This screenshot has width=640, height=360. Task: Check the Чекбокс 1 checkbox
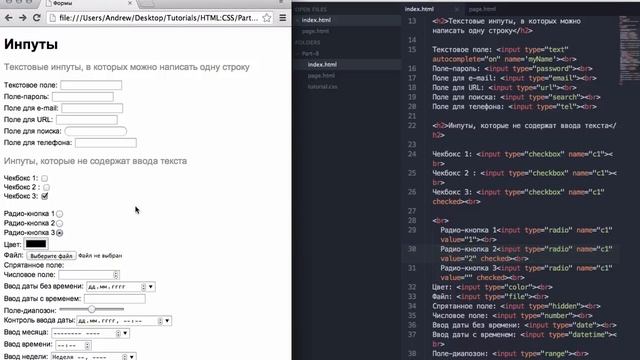click(x=44, y=178)
